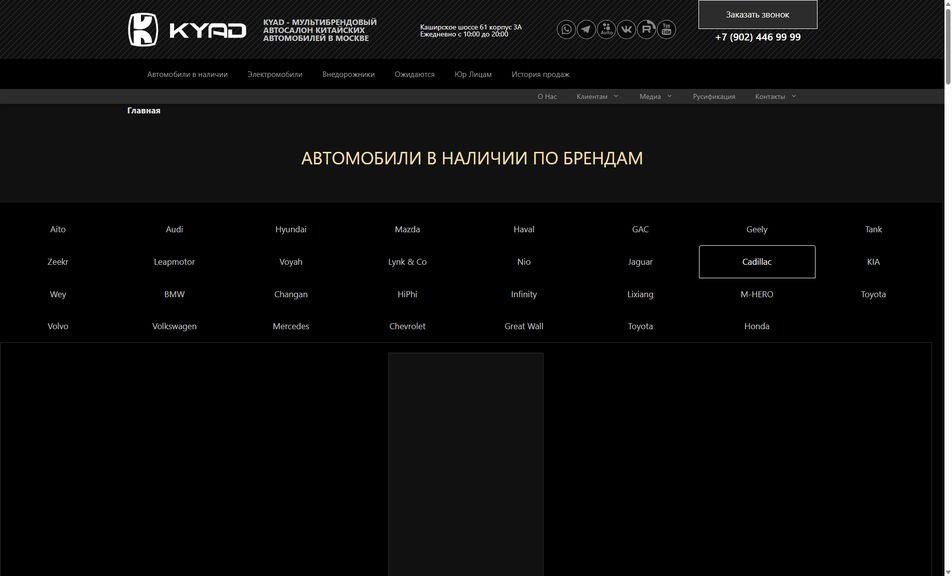Select the highlighted Cadillac brand
Image resolution: width=952 pixels, height=576 pixels.
point(757,262)
